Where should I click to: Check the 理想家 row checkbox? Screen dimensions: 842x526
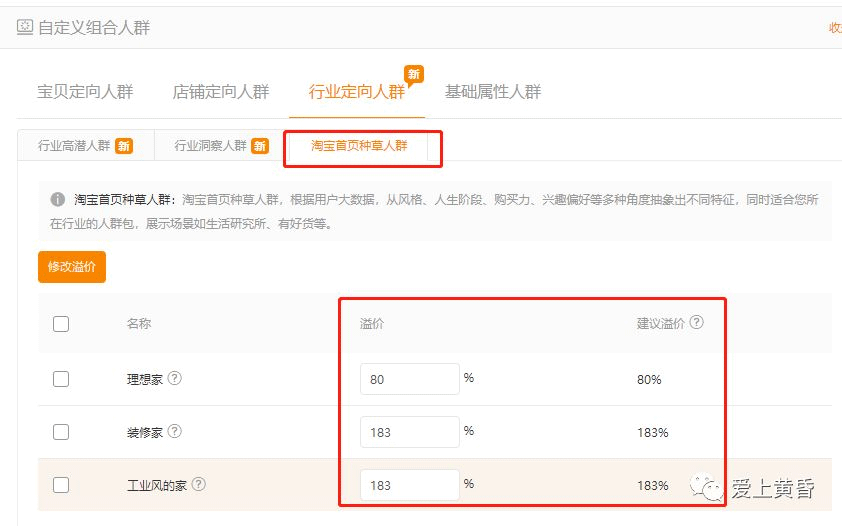click(x=61, y=379)
